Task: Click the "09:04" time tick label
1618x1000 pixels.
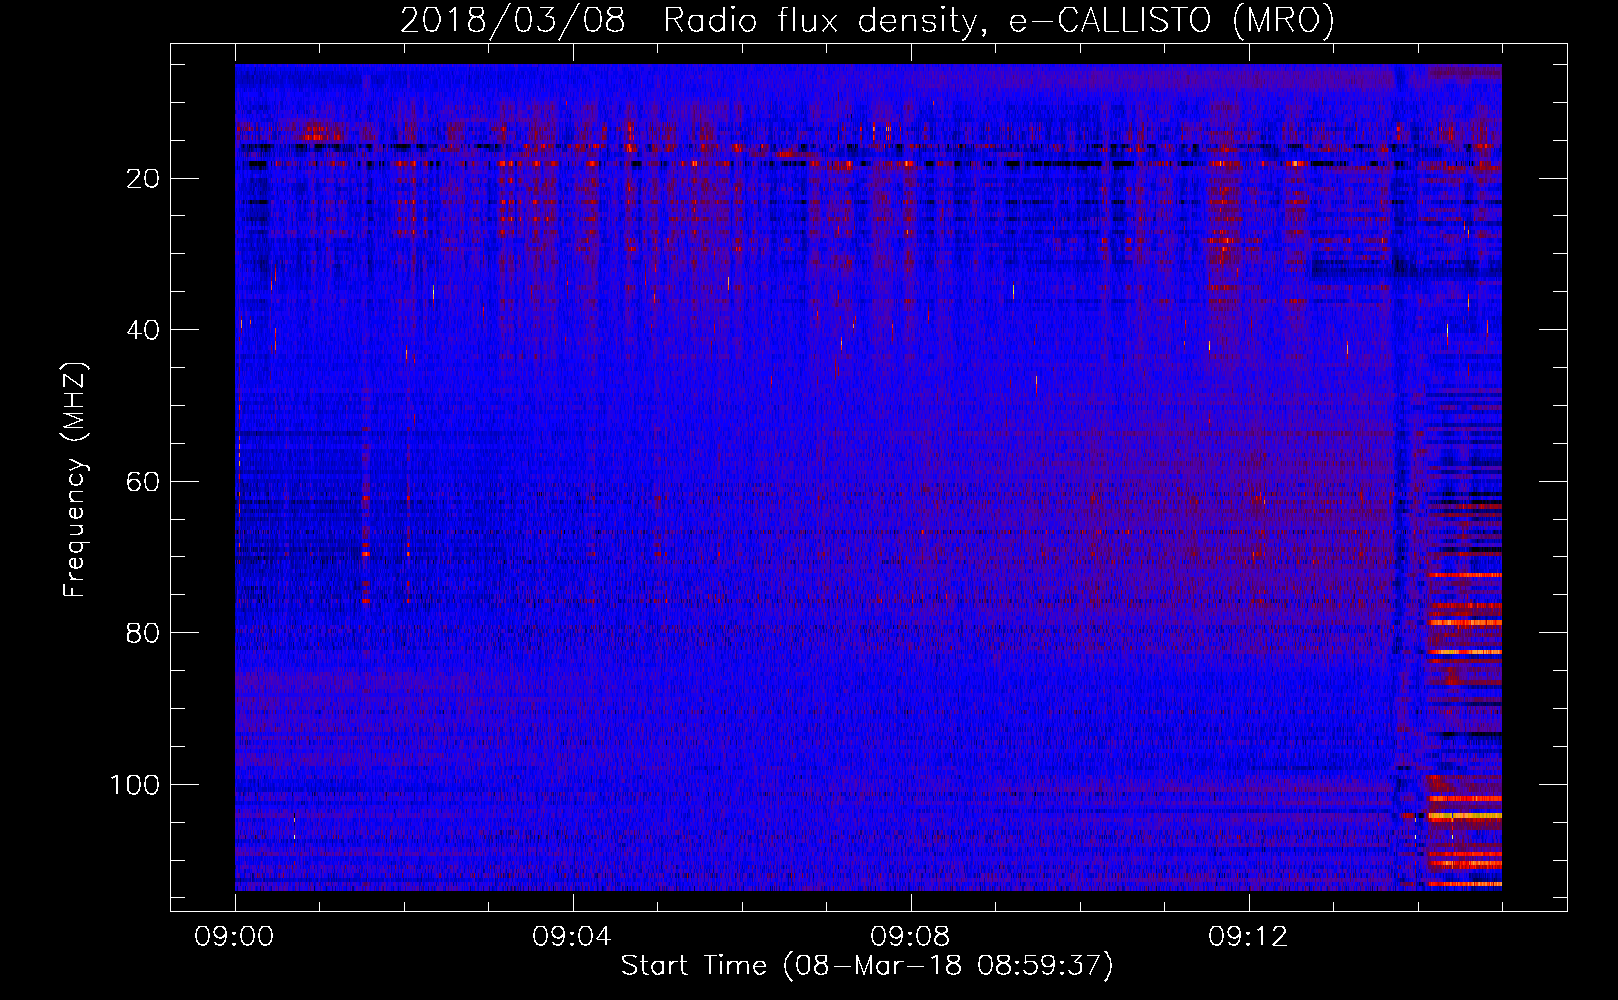Action: point(572,937)
